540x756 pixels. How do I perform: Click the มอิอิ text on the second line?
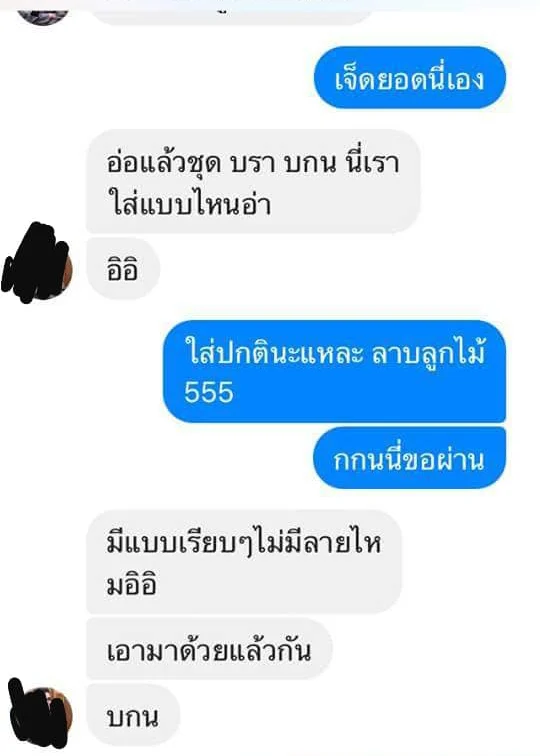pos(131,585)
